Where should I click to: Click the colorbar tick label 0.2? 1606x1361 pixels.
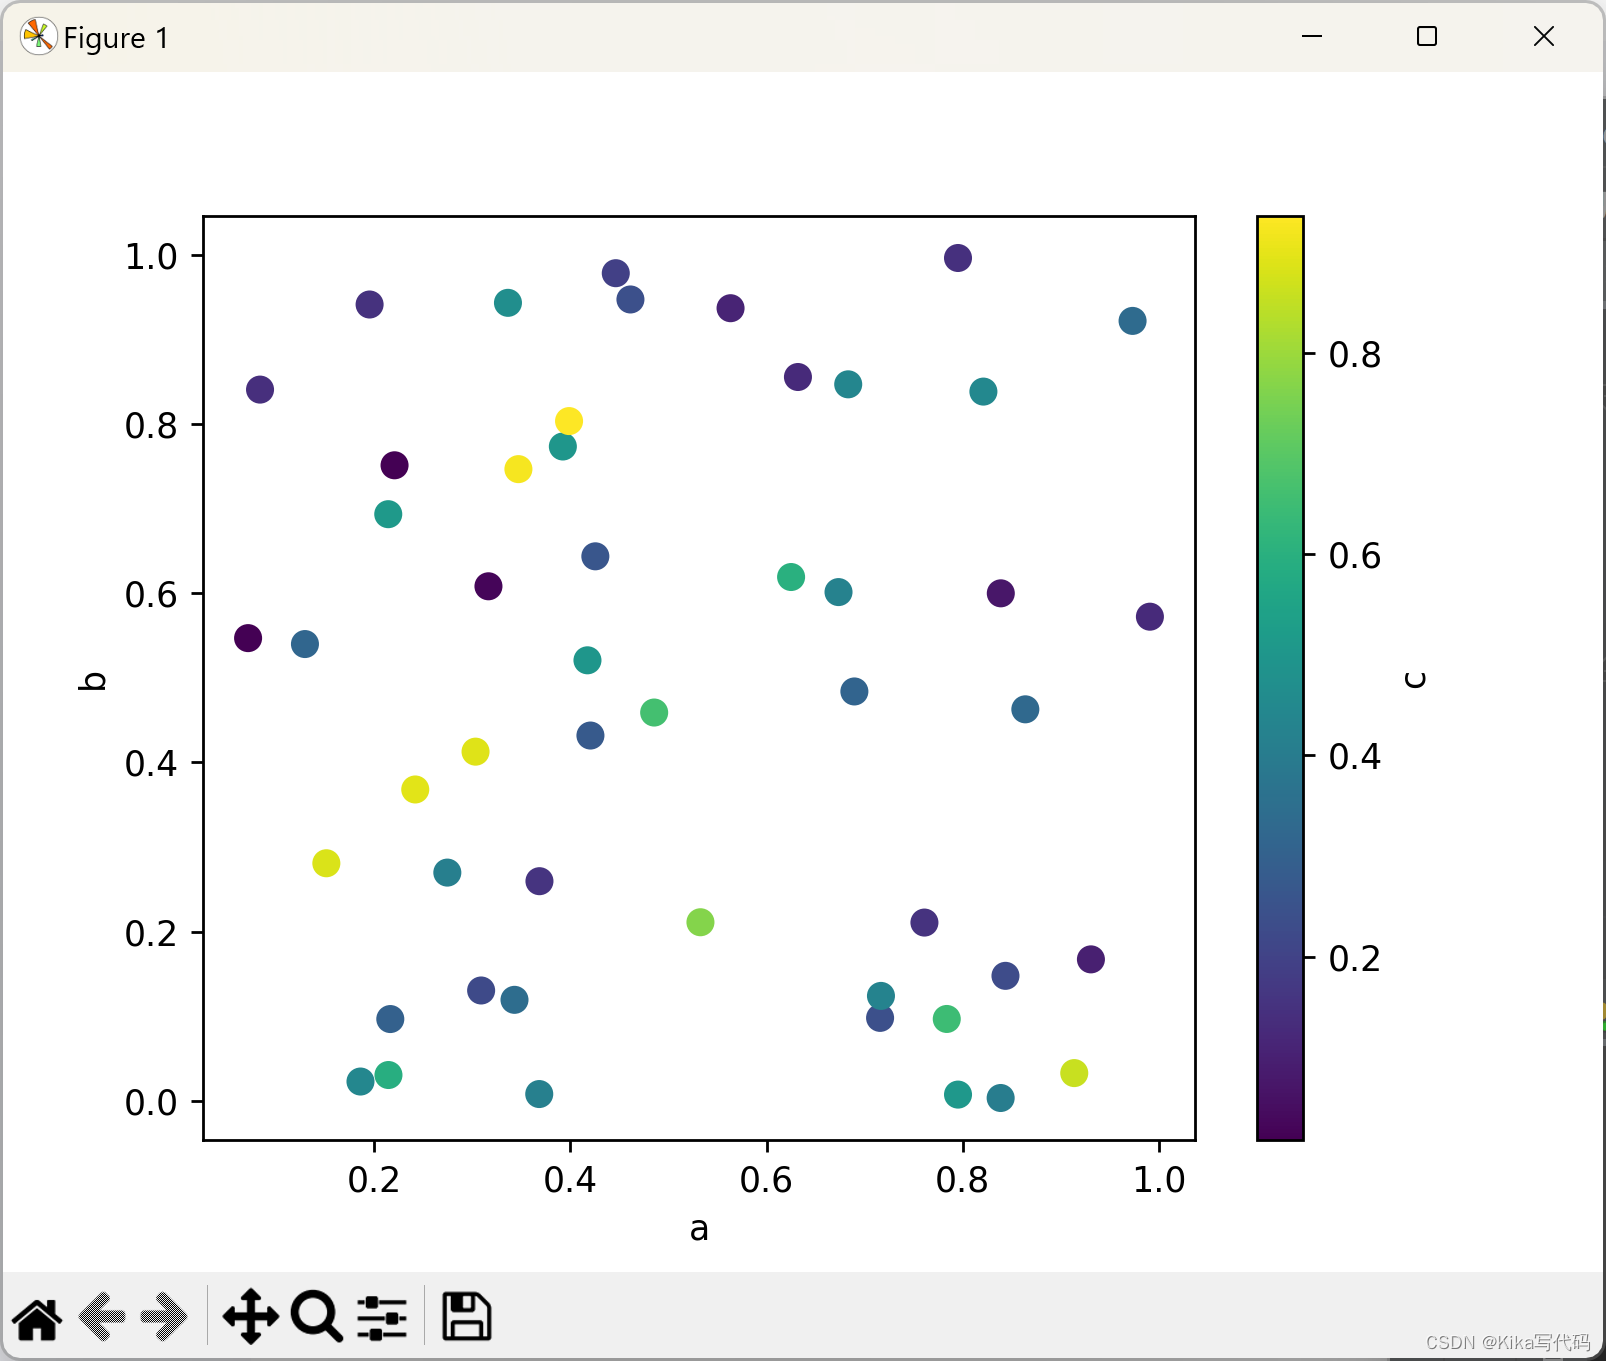click(1355, 959)
